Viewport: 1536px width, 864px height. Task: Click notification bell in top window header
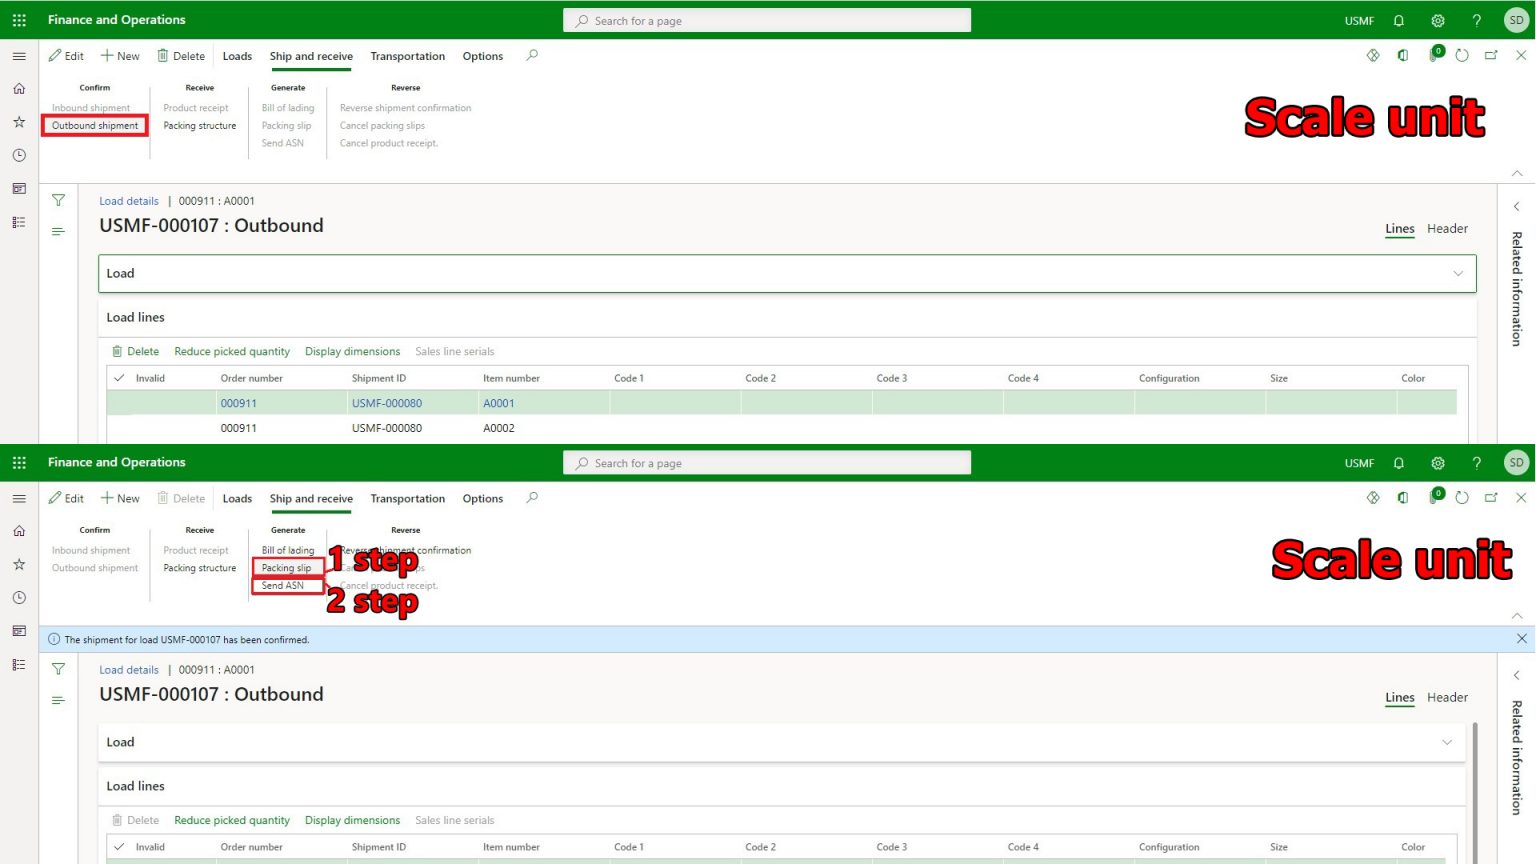[1399, 20]
